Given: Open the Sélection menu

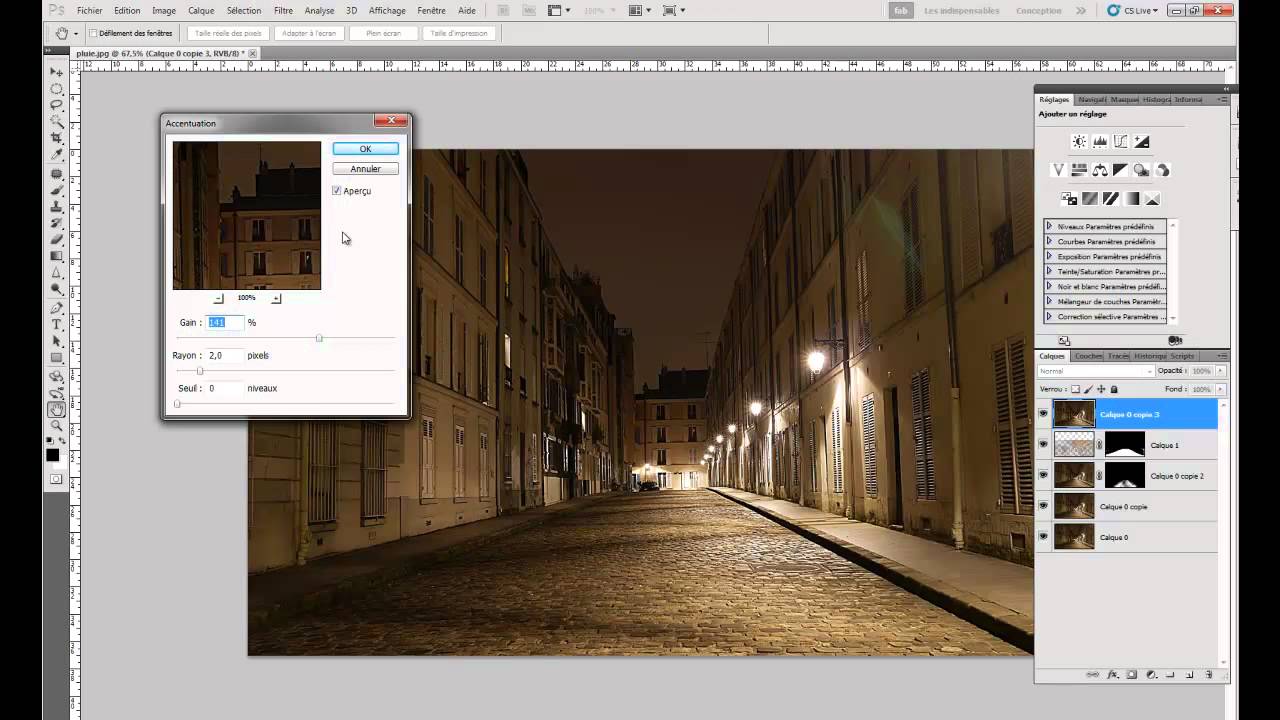Looking at the screenshot, I should click(x=244, y=10).
